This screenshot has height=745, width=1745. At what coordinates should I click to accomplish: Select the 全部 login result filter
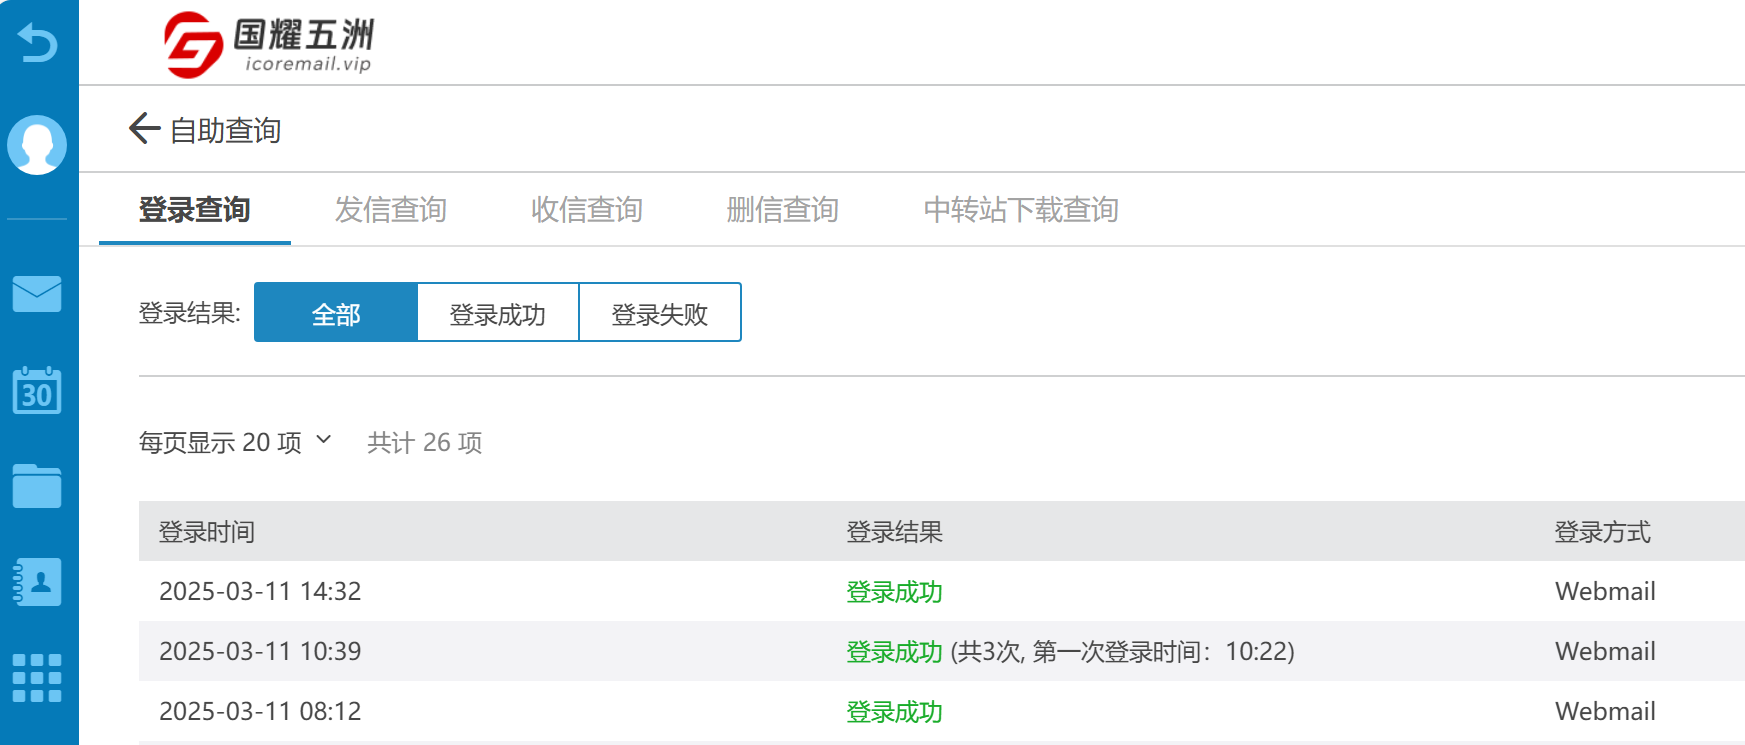(x=336, y=313)
